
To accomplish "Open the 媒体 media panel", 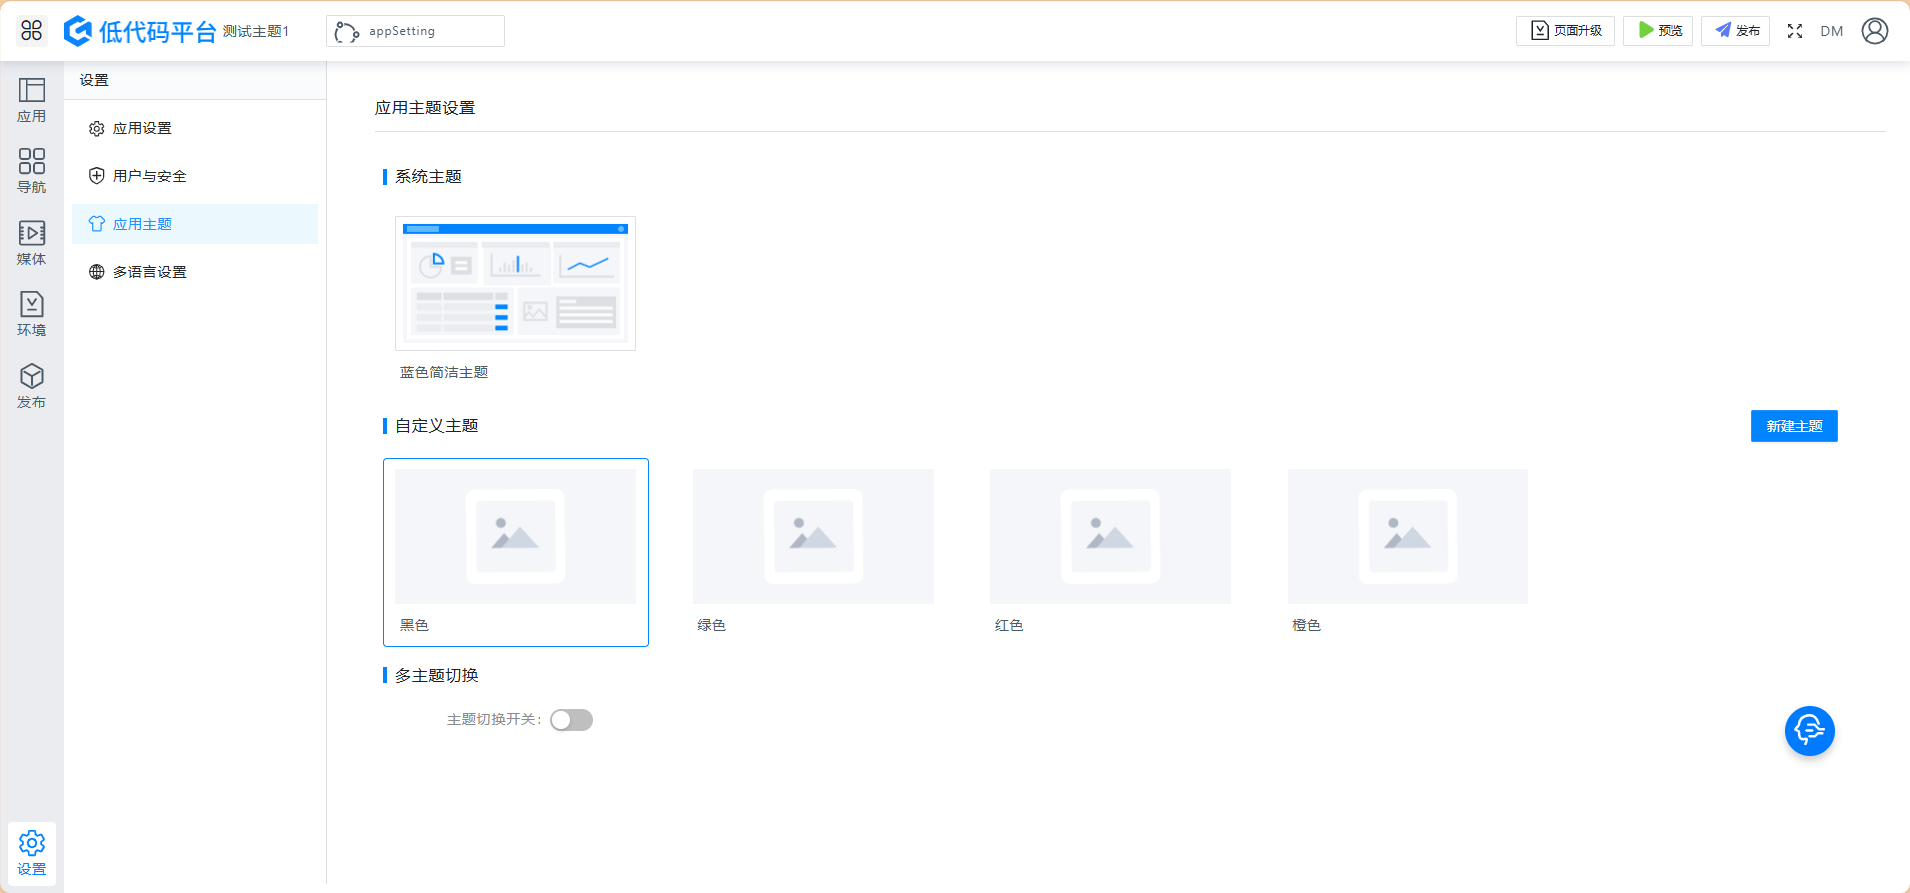I will (x=32, y=243).
